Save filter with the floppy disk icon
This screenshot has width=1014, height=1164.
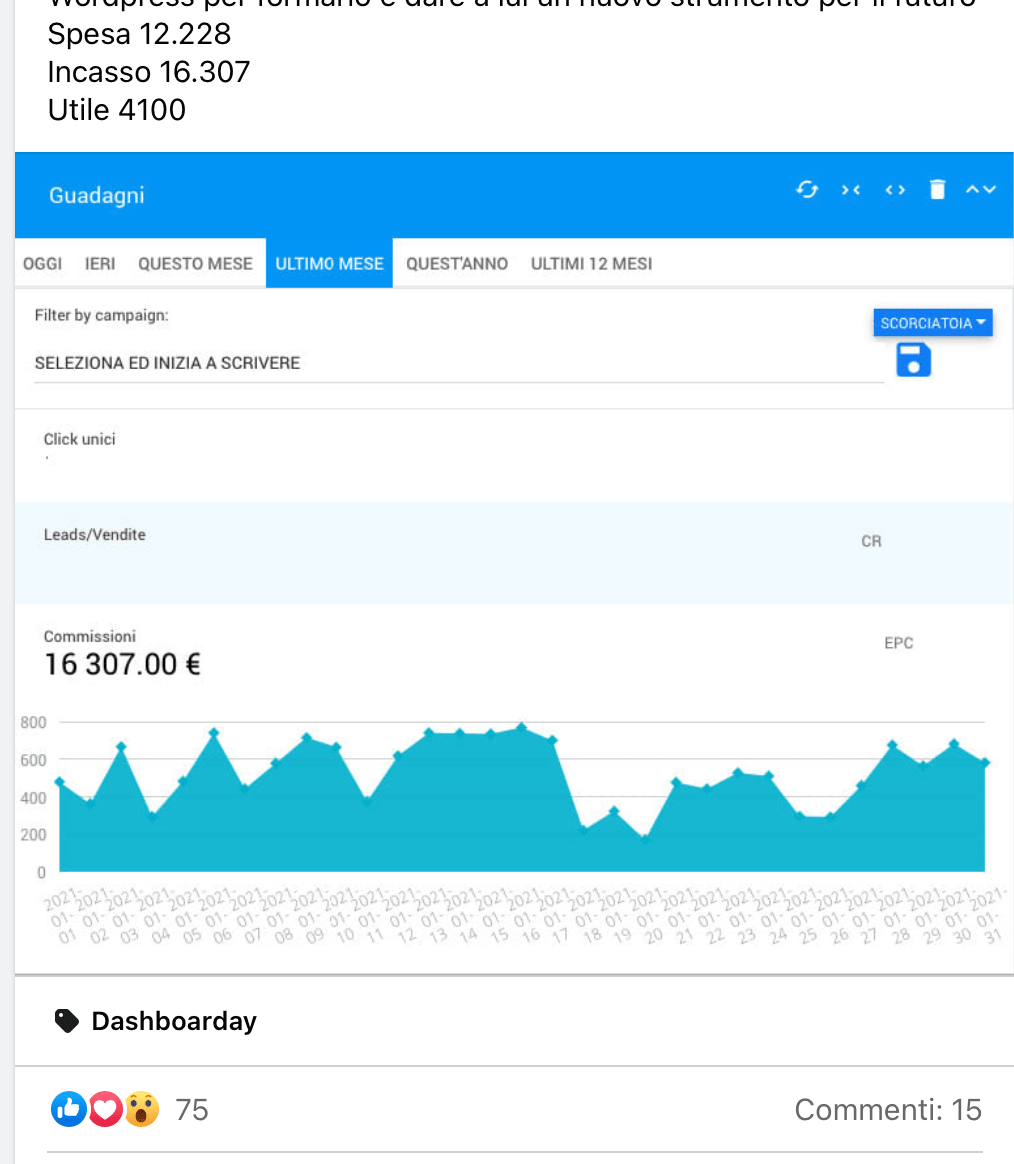tap(913, 360)
